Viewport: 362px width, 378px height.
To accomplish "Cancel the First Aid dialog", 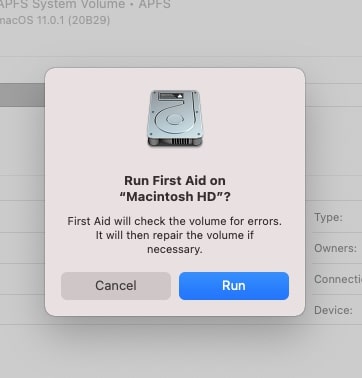I will (116, 286).
